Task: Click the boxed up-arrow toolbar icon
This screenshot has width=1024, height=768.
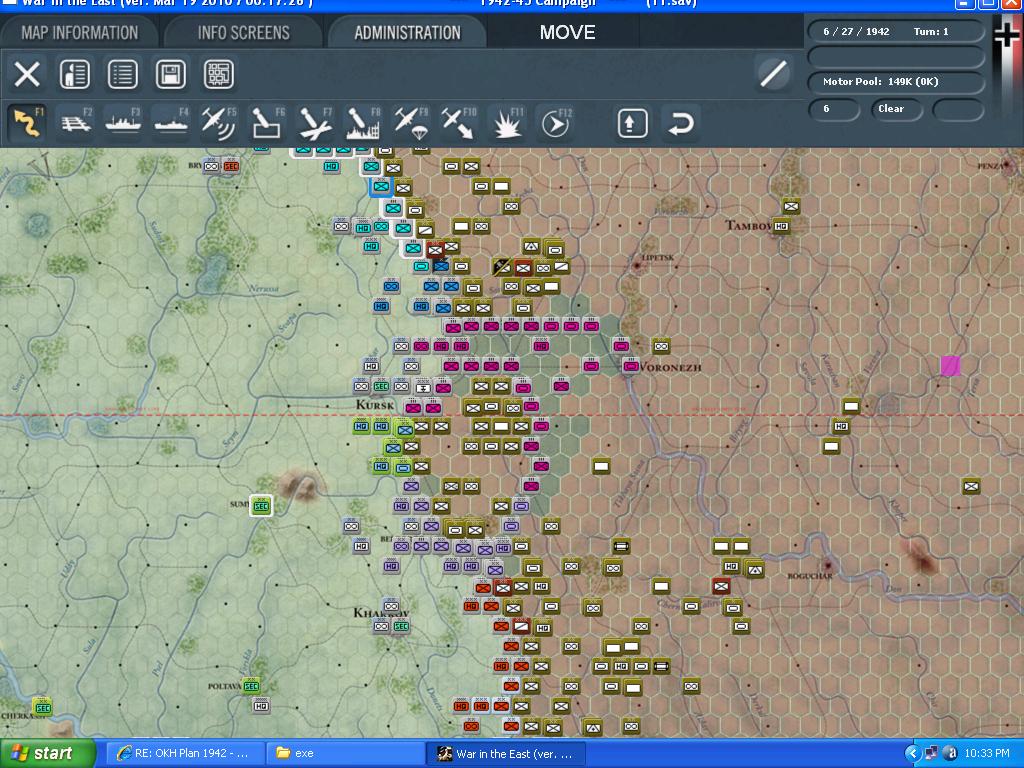Action: (632, 123)
